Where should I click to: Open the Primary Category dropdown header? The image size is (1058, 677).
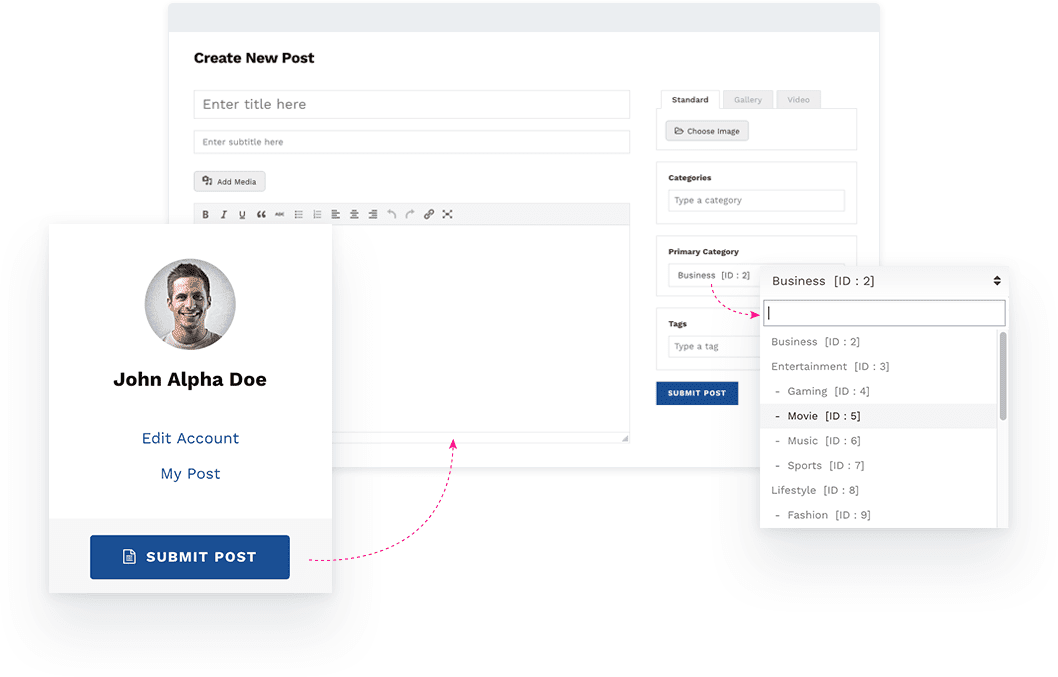(884, 281)
